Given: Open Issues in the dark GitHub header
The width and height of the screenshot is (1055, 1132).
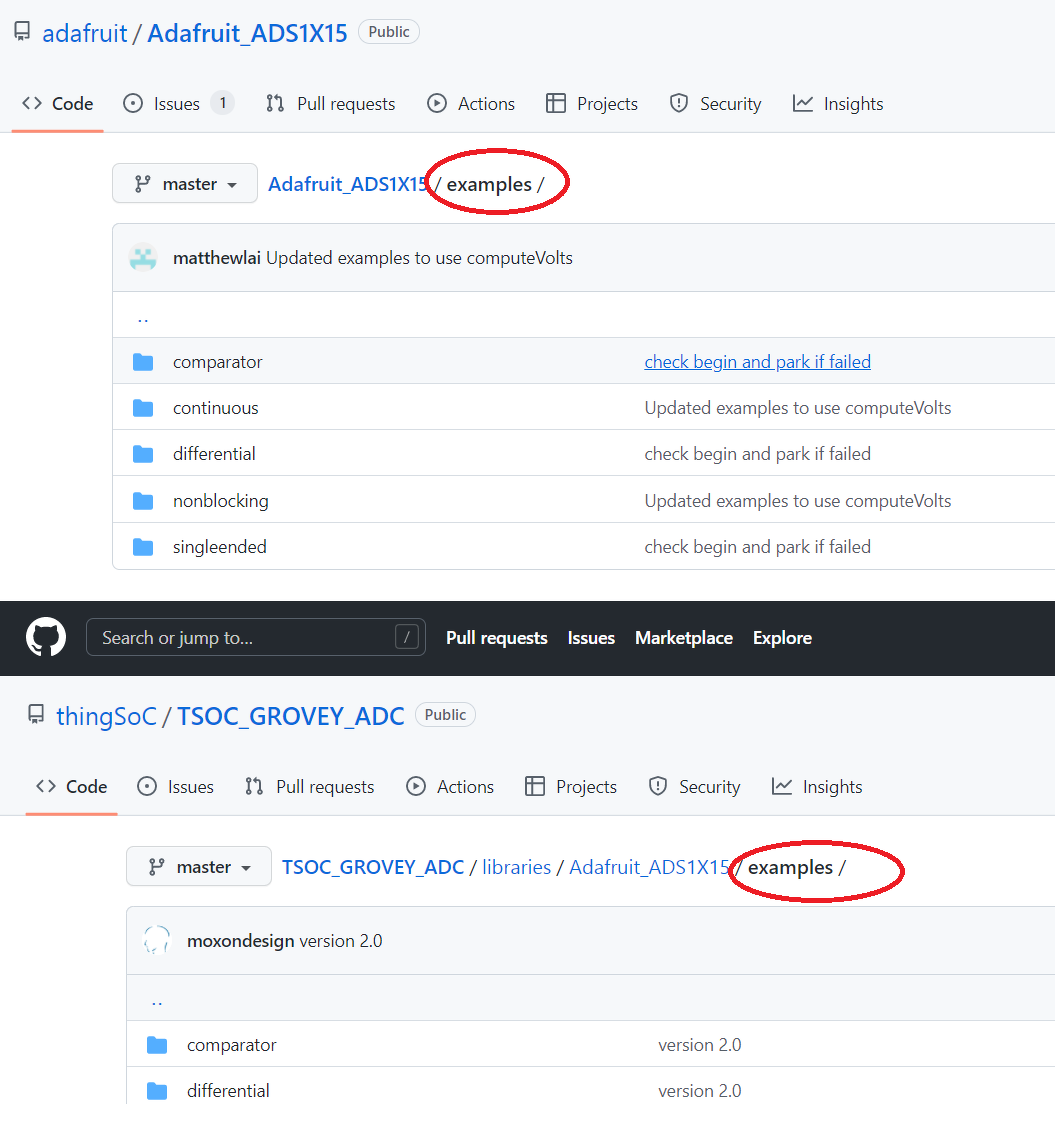Looking at the screenshot, I should [x=591, y=638].
